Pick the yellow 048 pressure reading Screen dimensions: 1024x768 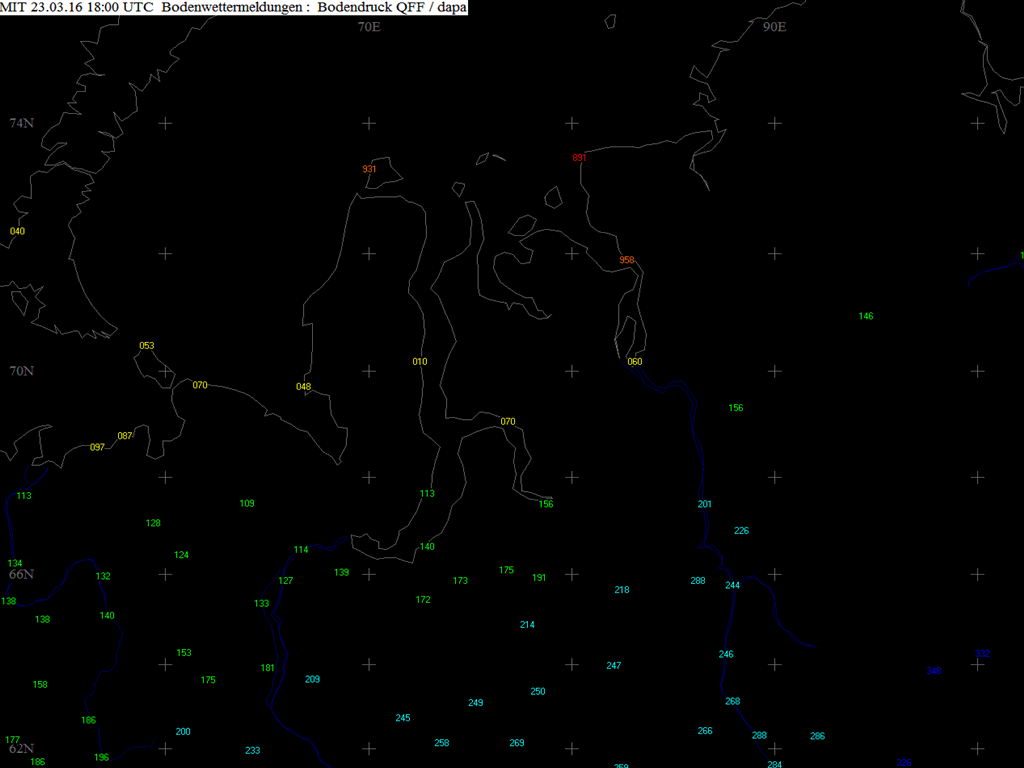(304, 387)
